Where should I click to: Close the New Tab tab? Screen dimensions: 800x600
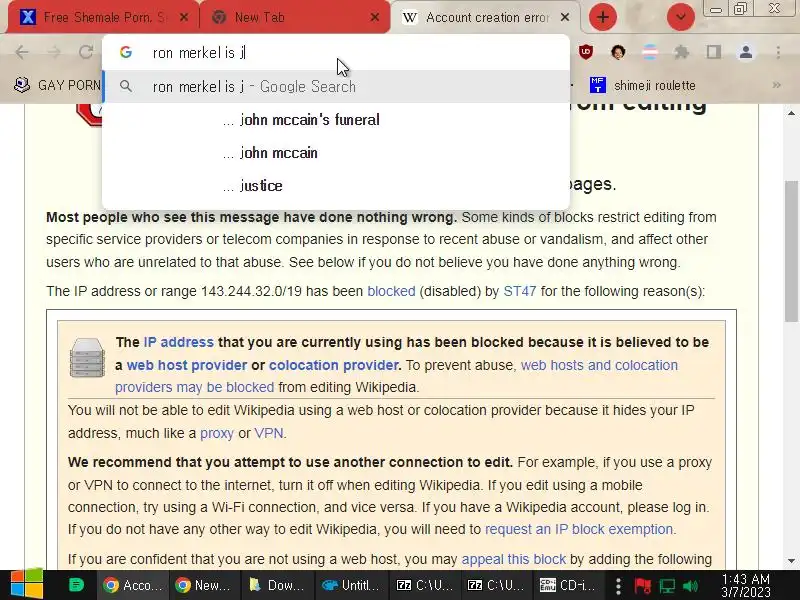pyautogui.click(x=374, y=17)
